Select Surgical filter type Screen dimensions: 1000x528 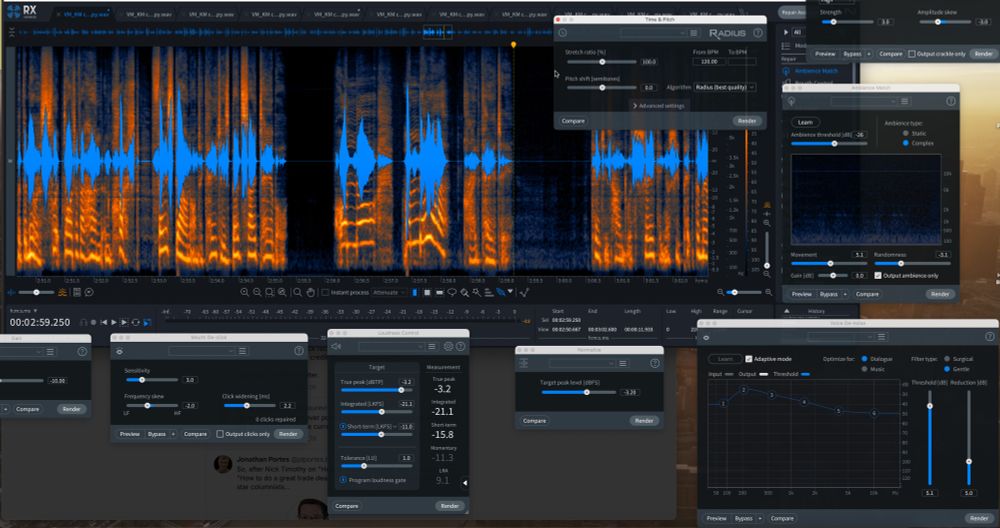[x=947, y=359]
